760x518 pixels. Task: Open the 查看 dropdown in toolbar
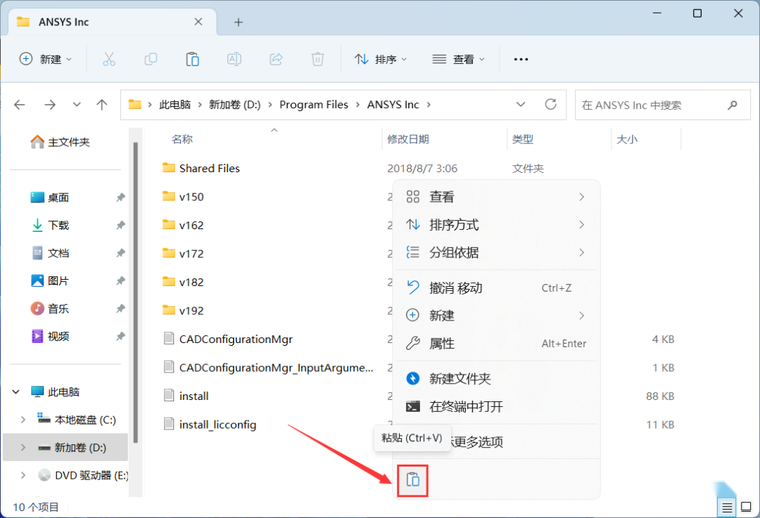pyautogui.click(x=458, y=59)
